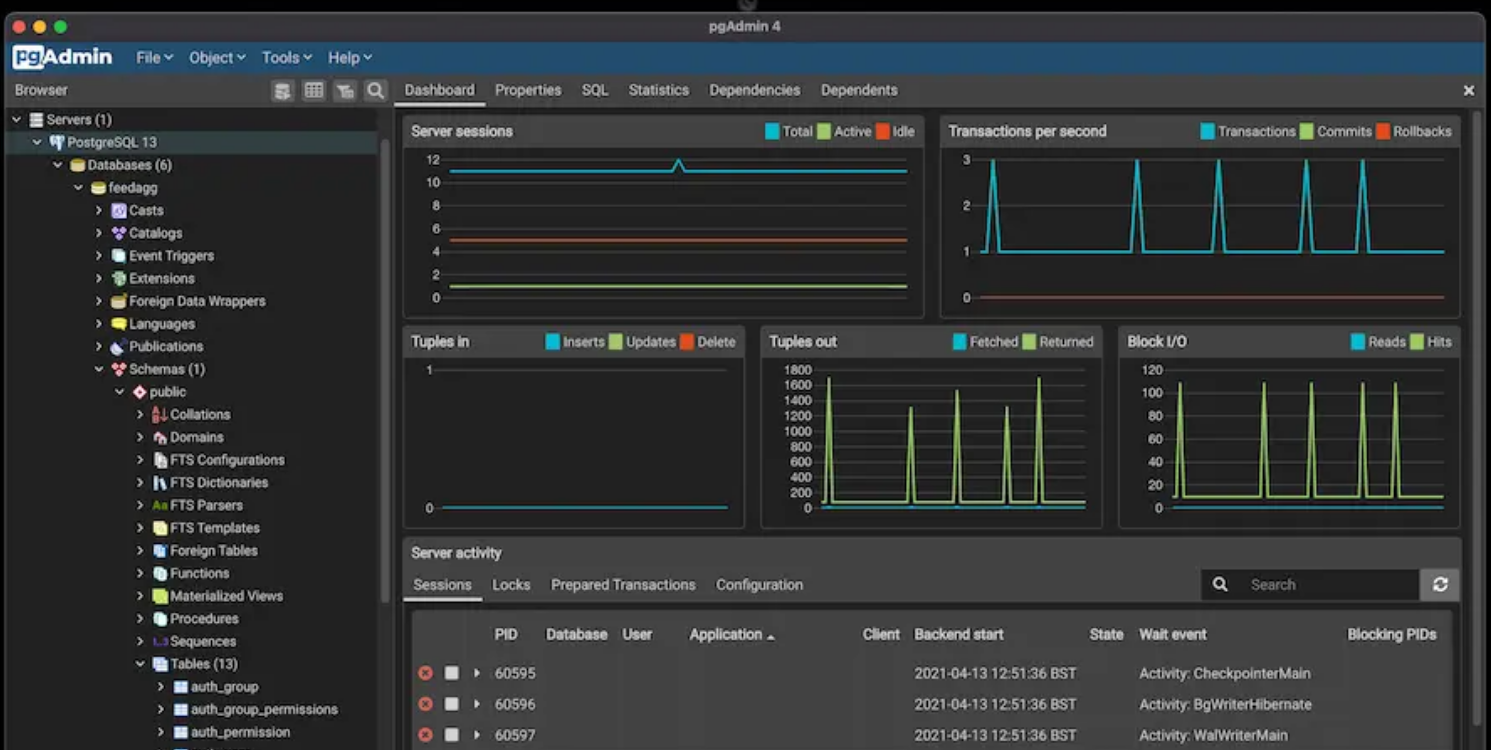Image resolution: width=1491 pixels, height=750 pixels.
Task: Click the filter icon in the Browser toolbar
Action: click(x=344, y=90)
